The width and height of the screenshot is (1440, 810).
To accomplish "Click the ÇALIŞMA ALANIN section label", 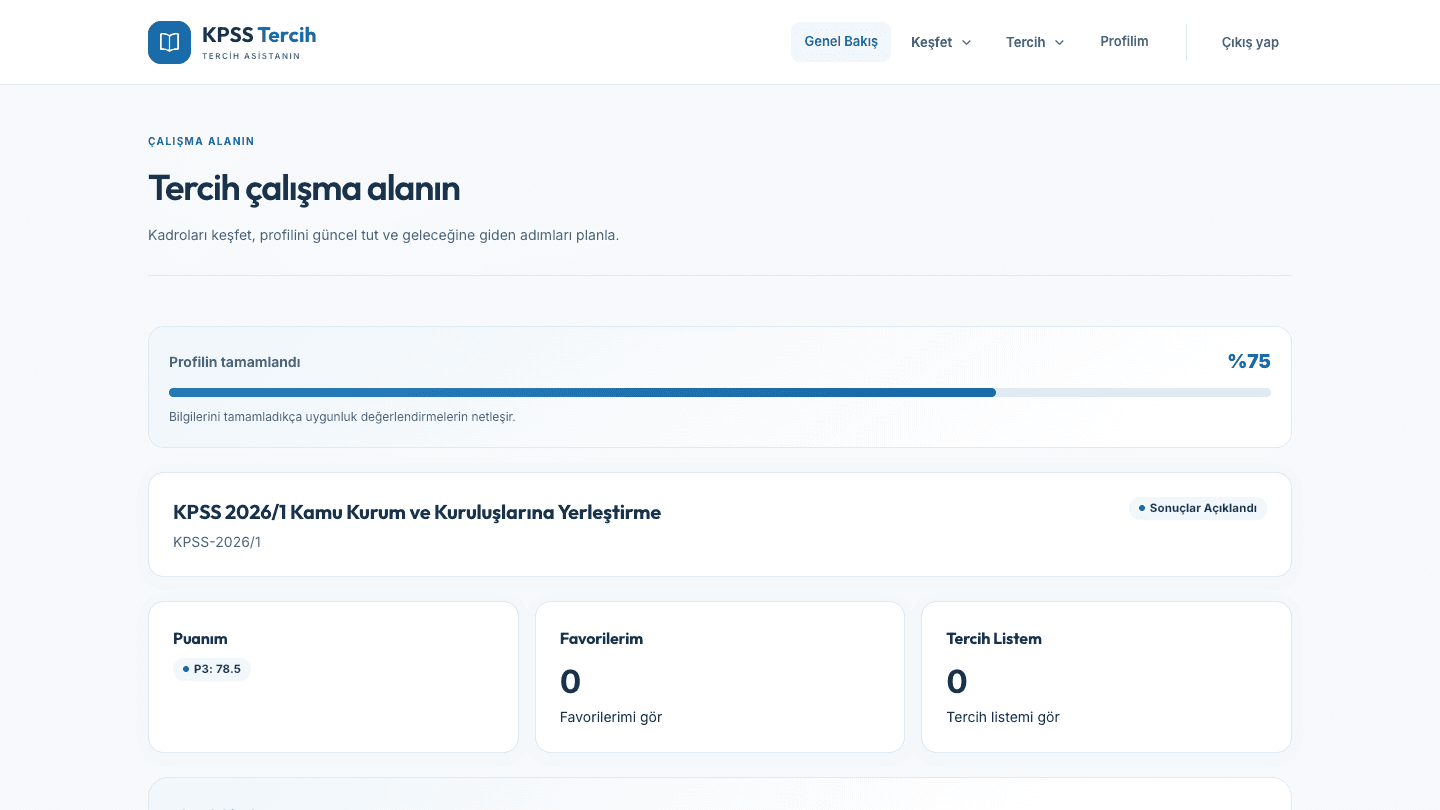I will [x=201, y=141].
